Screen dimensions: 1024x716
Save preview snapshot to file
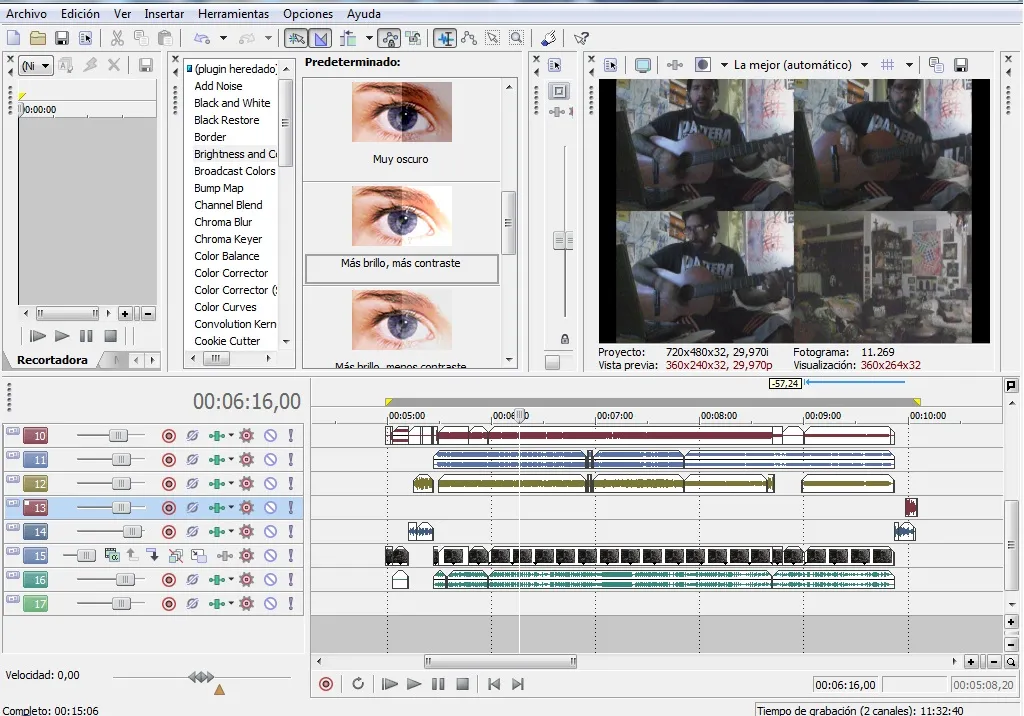point(961,65)
